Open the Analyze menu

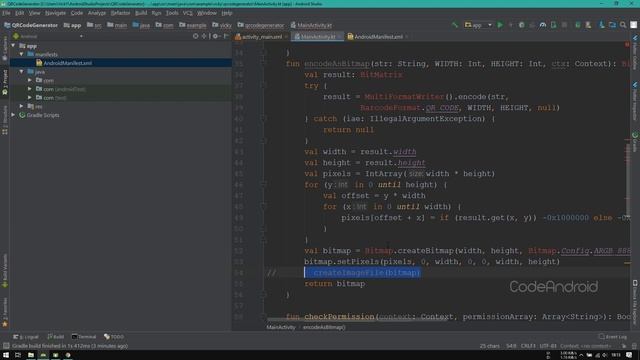(97, 13)
